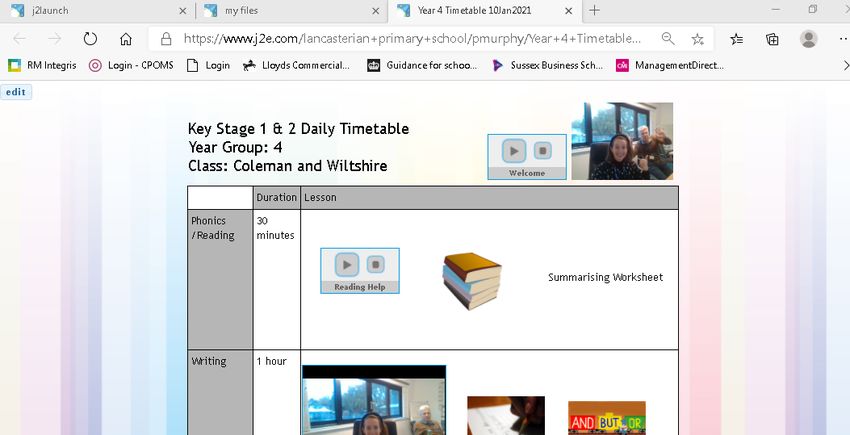Click the stacked books image
Viewport: 850px width, 435px height.
click(472, 280)
